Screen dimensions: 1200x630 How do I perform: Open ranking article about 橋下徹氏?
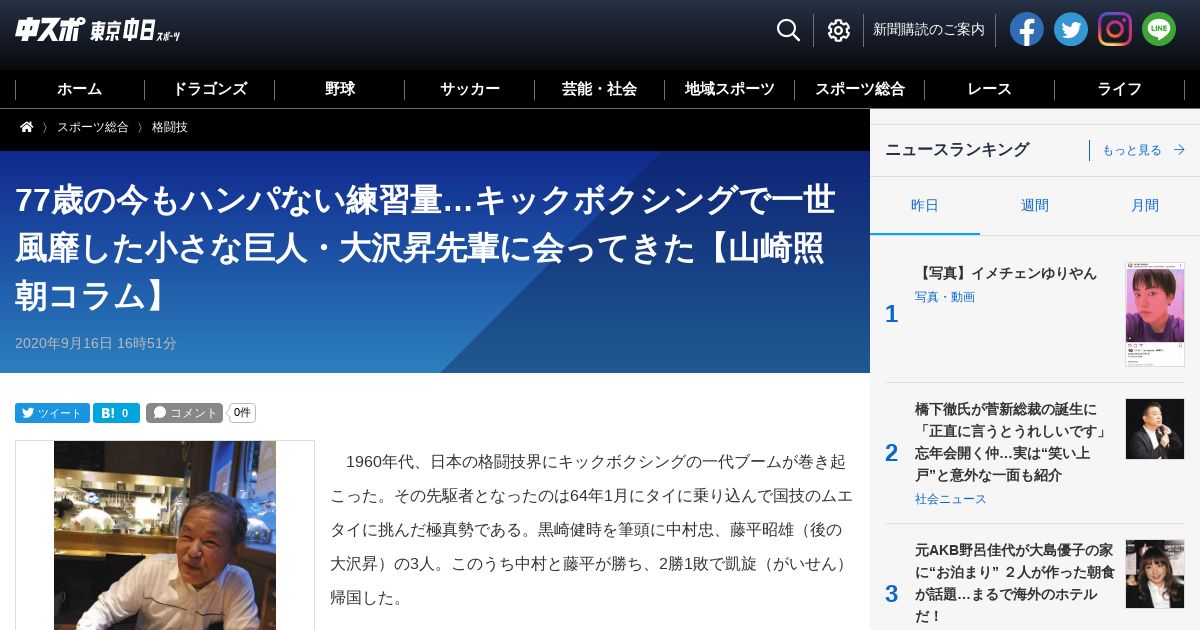pos(1013,442)
